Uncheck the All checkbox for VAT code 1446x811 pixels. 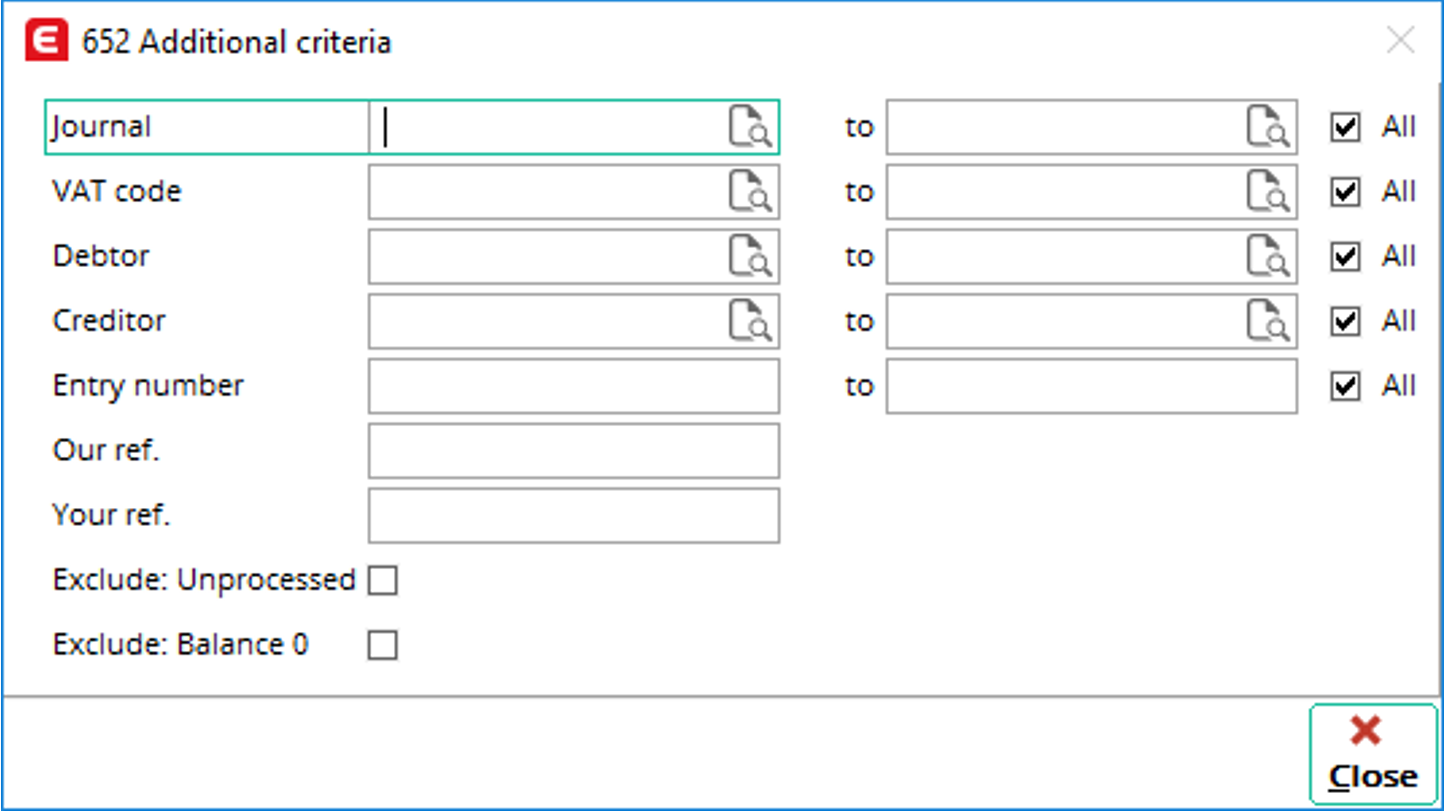(1345, 192)
